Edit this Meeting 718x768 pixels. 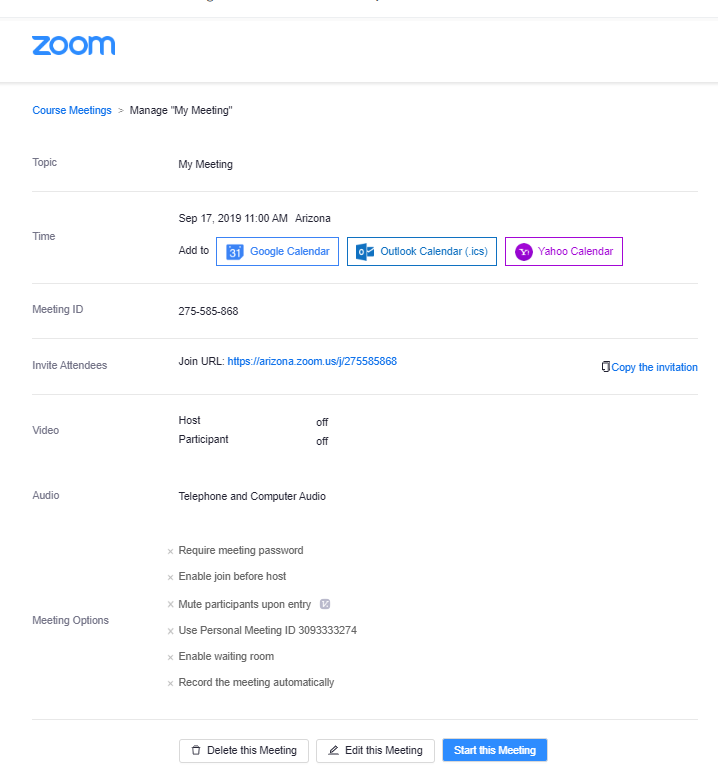(375, 750)
